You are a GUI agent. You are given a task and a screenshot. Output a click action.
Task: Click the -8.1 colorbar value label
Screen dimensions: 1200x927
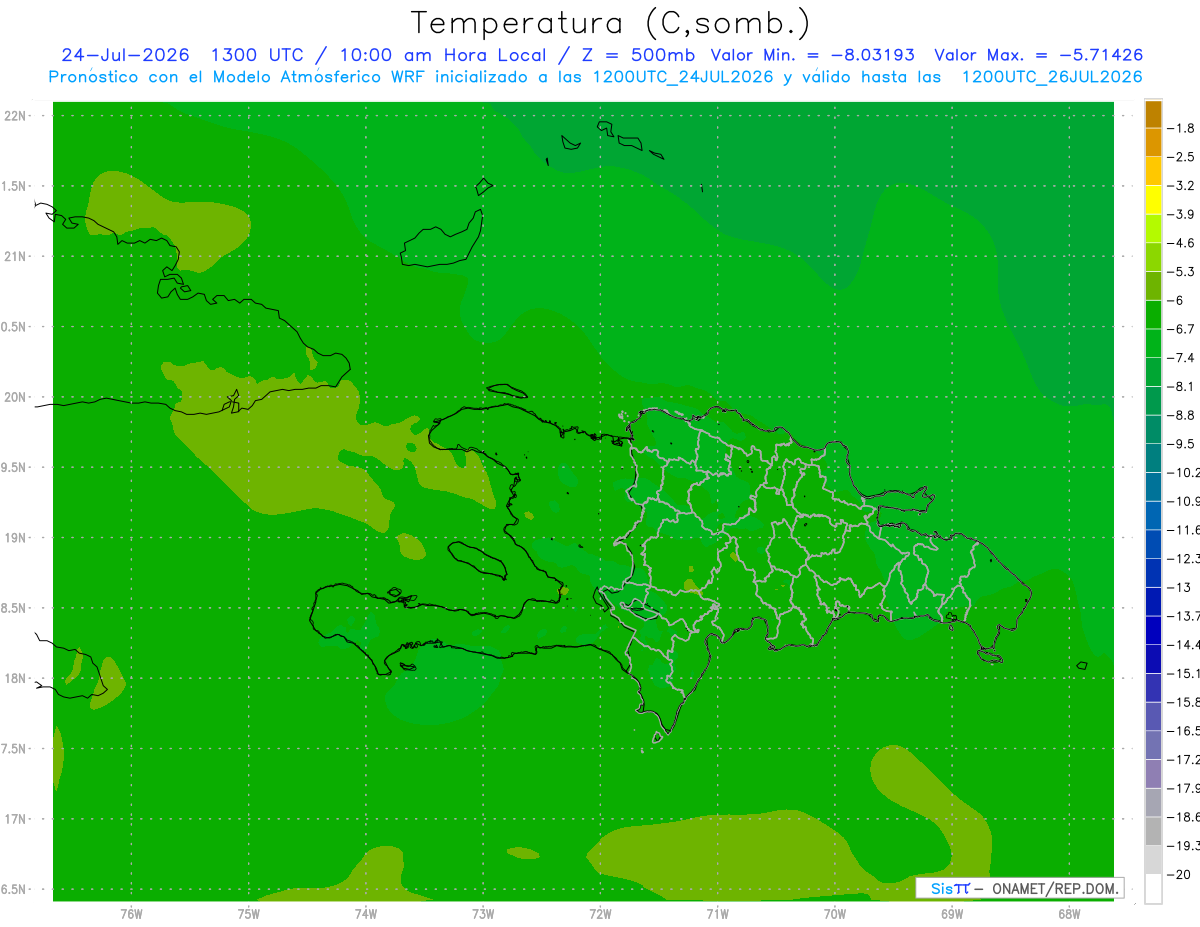1182,386
